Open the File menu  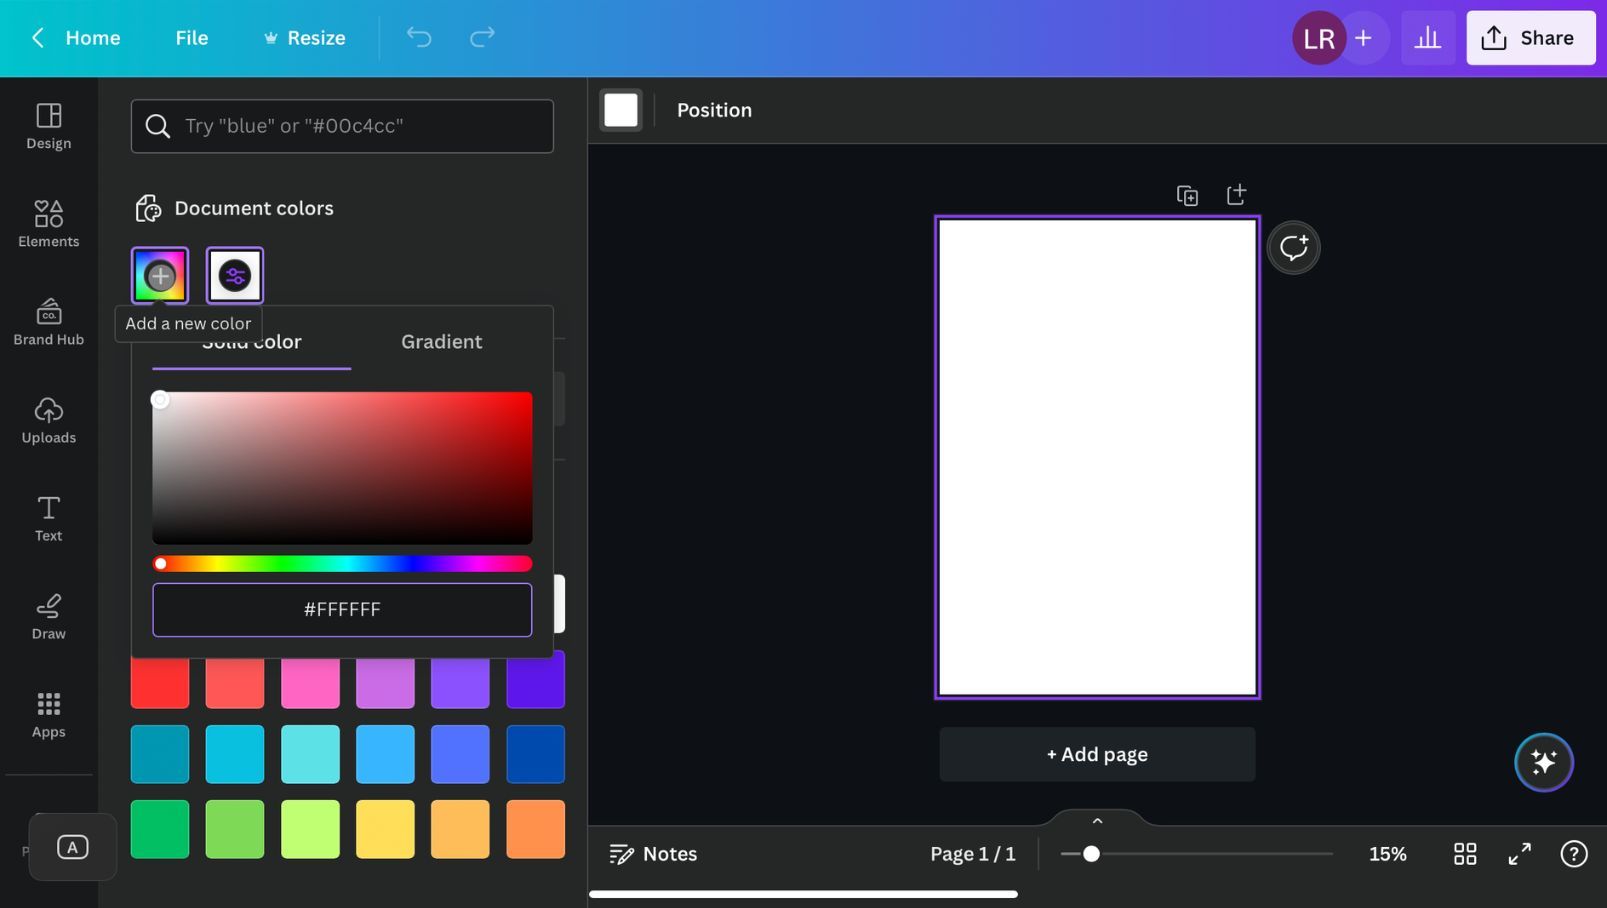(191, 38)
